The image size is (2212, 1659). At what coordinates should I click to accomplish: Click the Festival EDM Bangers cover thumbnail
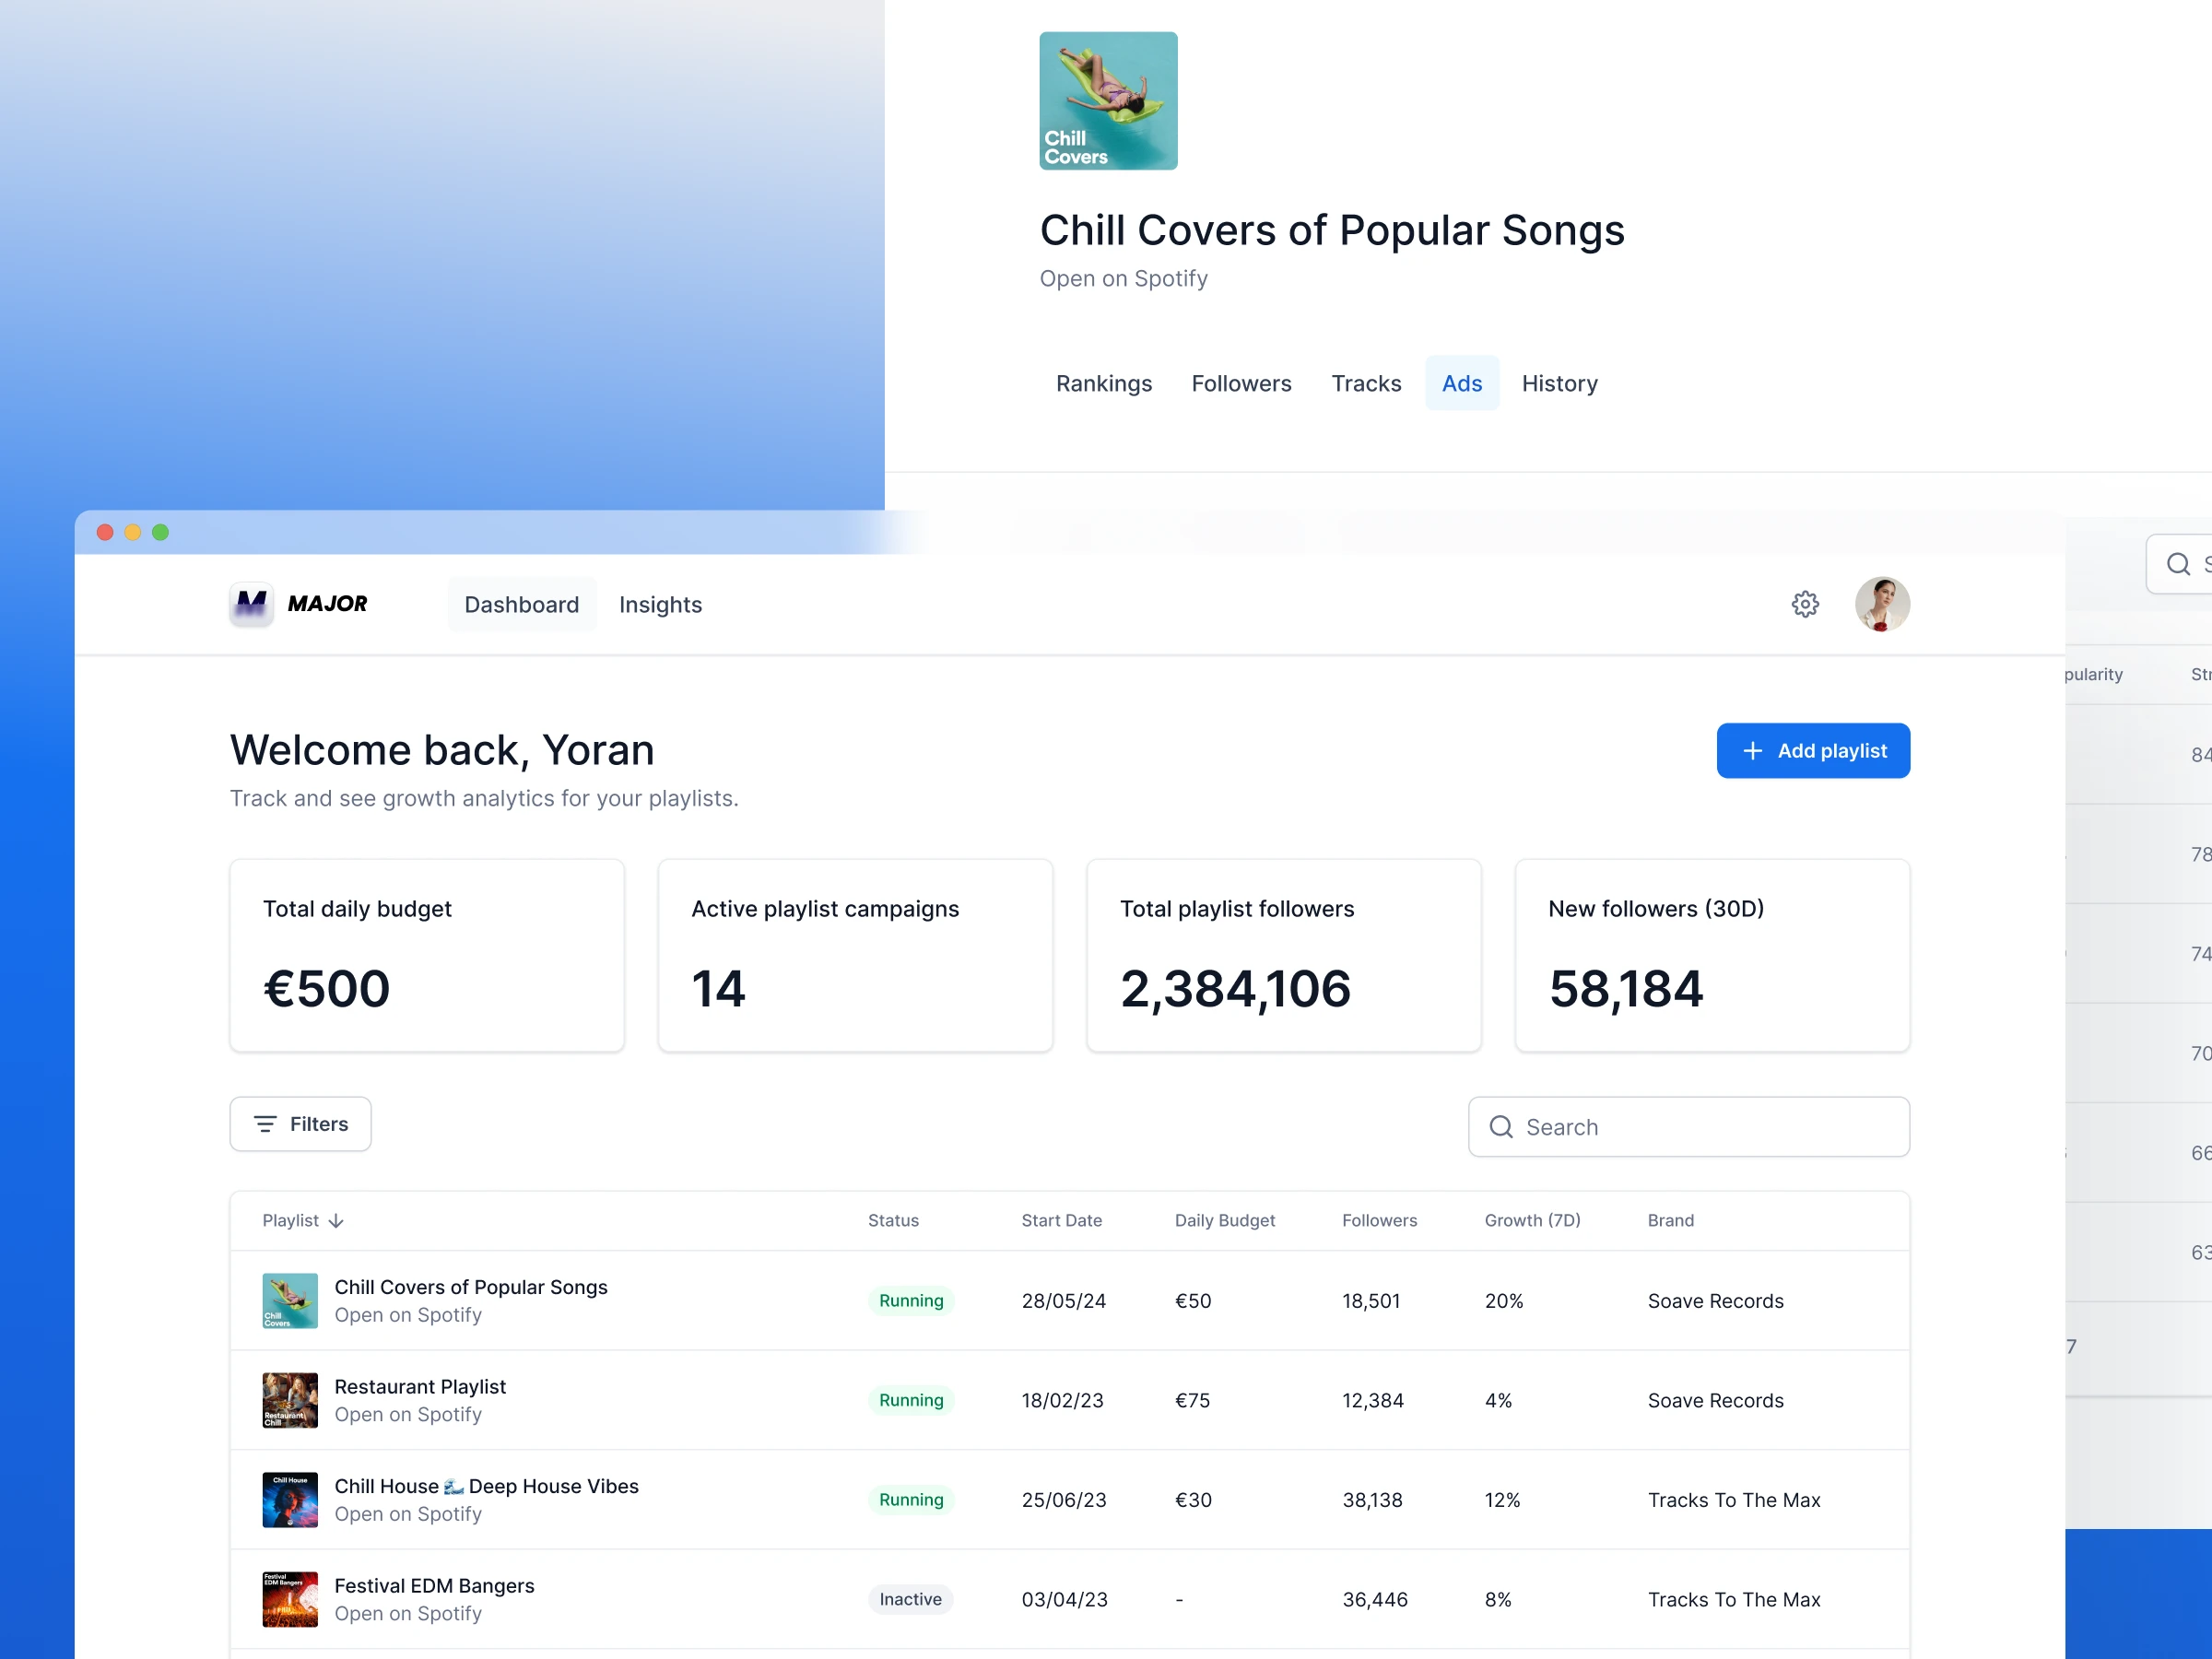(290, 1599)
